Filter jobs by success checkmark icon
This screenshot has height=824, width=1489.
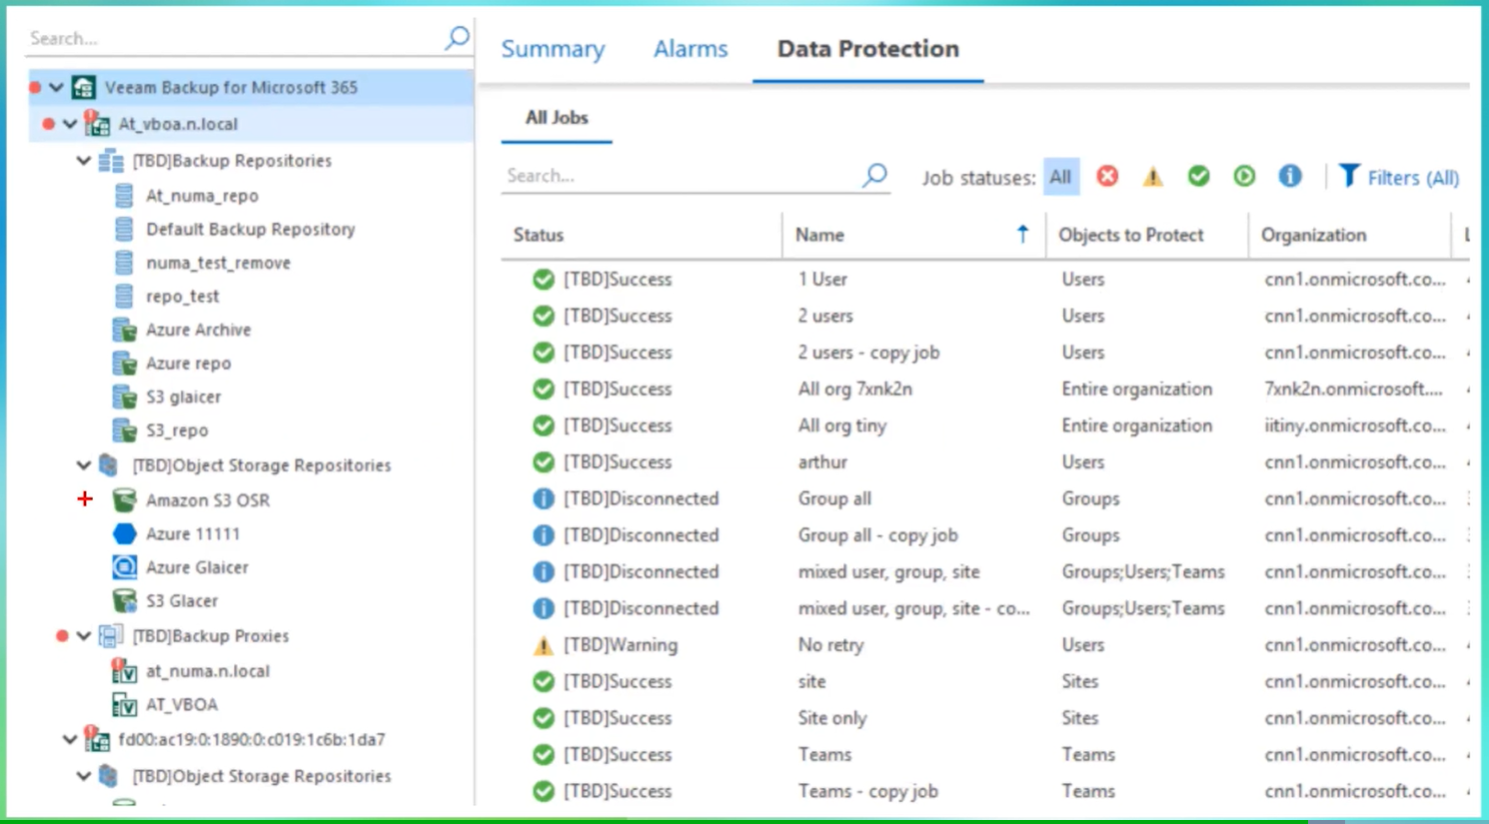pyautogui.click(x=1198, y=176)
